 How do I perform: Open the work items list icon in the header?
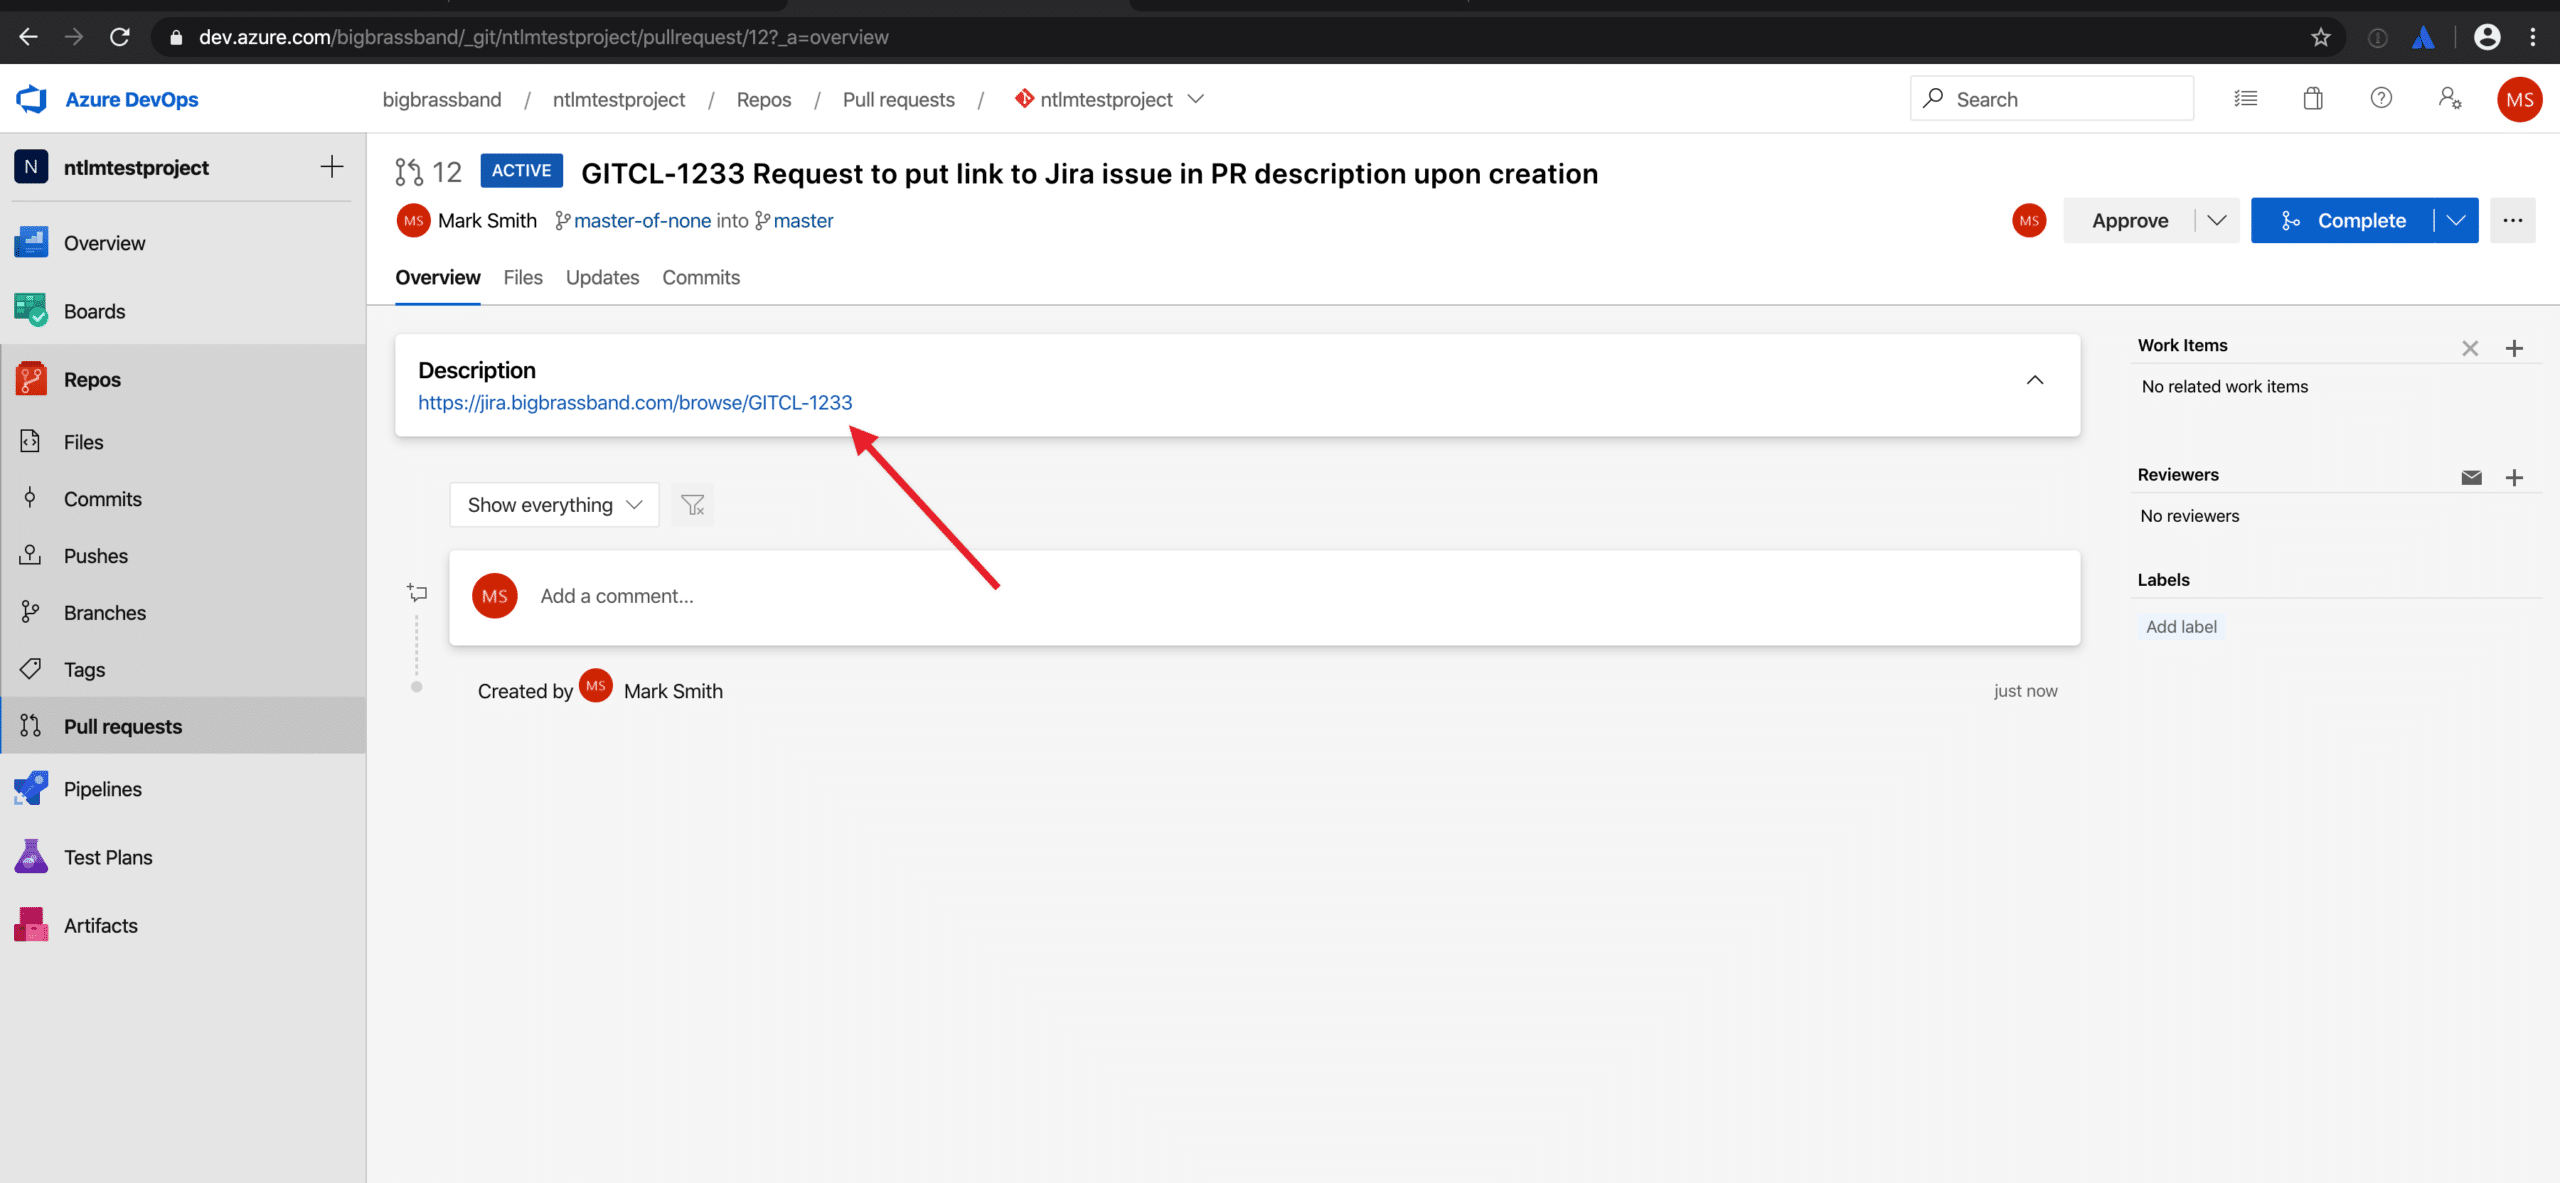tap(2246, 98)
